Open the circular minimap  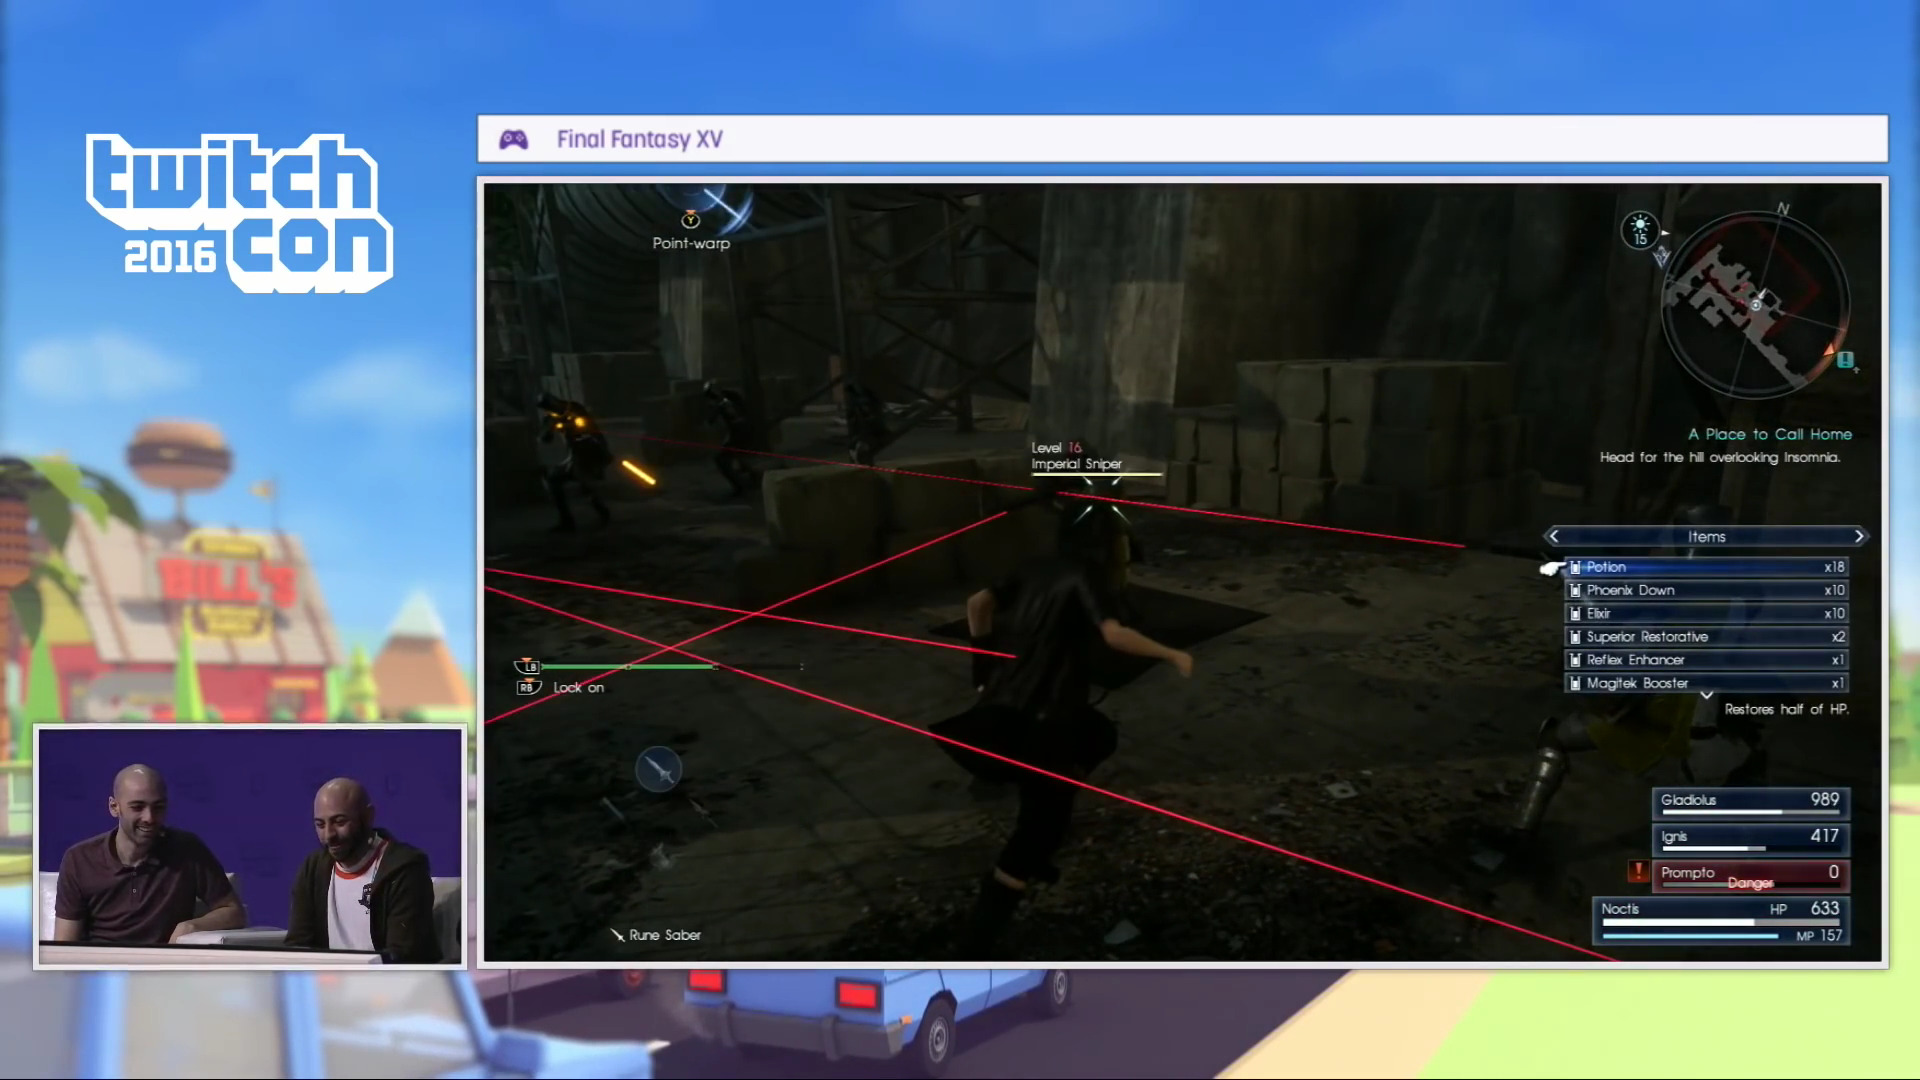pos(1755,305)
